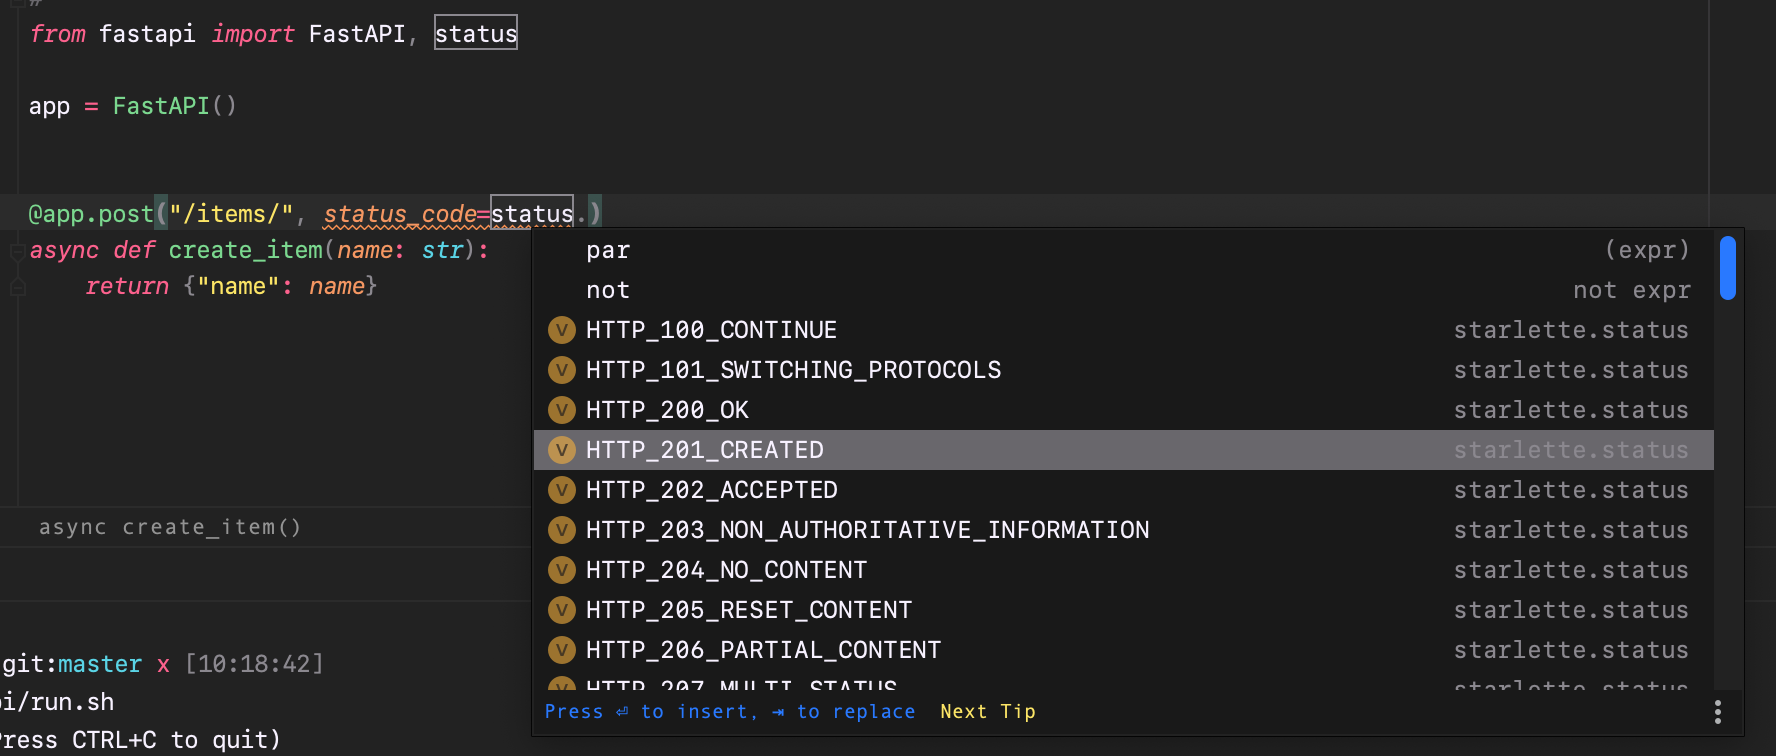Select the 'not' postfix template
The width and height of the screenshot is (1776, 756).
1123,290
